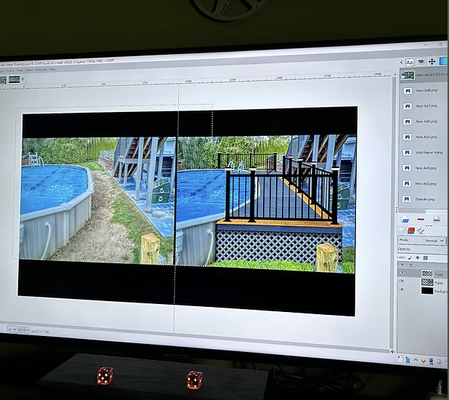
Task: Lower the layer with orange down arrow
Action: tap(423, 361)
